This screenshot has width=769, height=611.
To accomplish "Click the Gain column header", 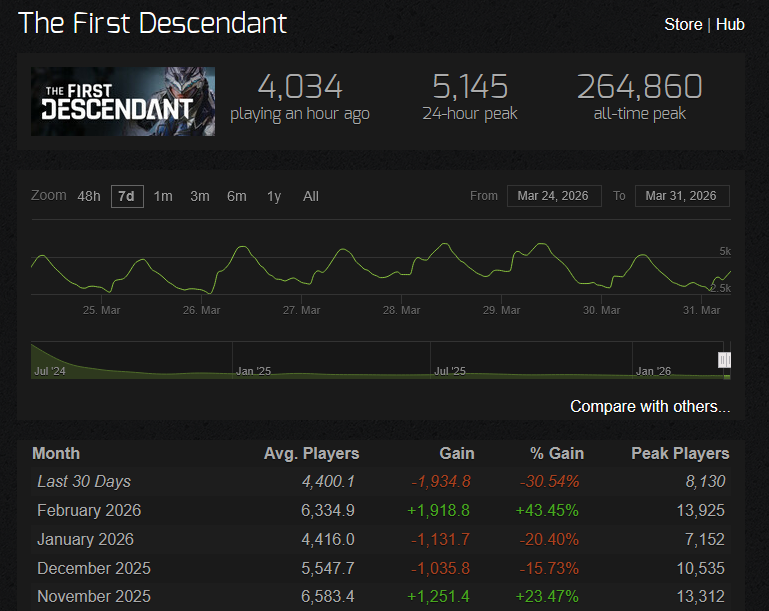I will (457, 454).
